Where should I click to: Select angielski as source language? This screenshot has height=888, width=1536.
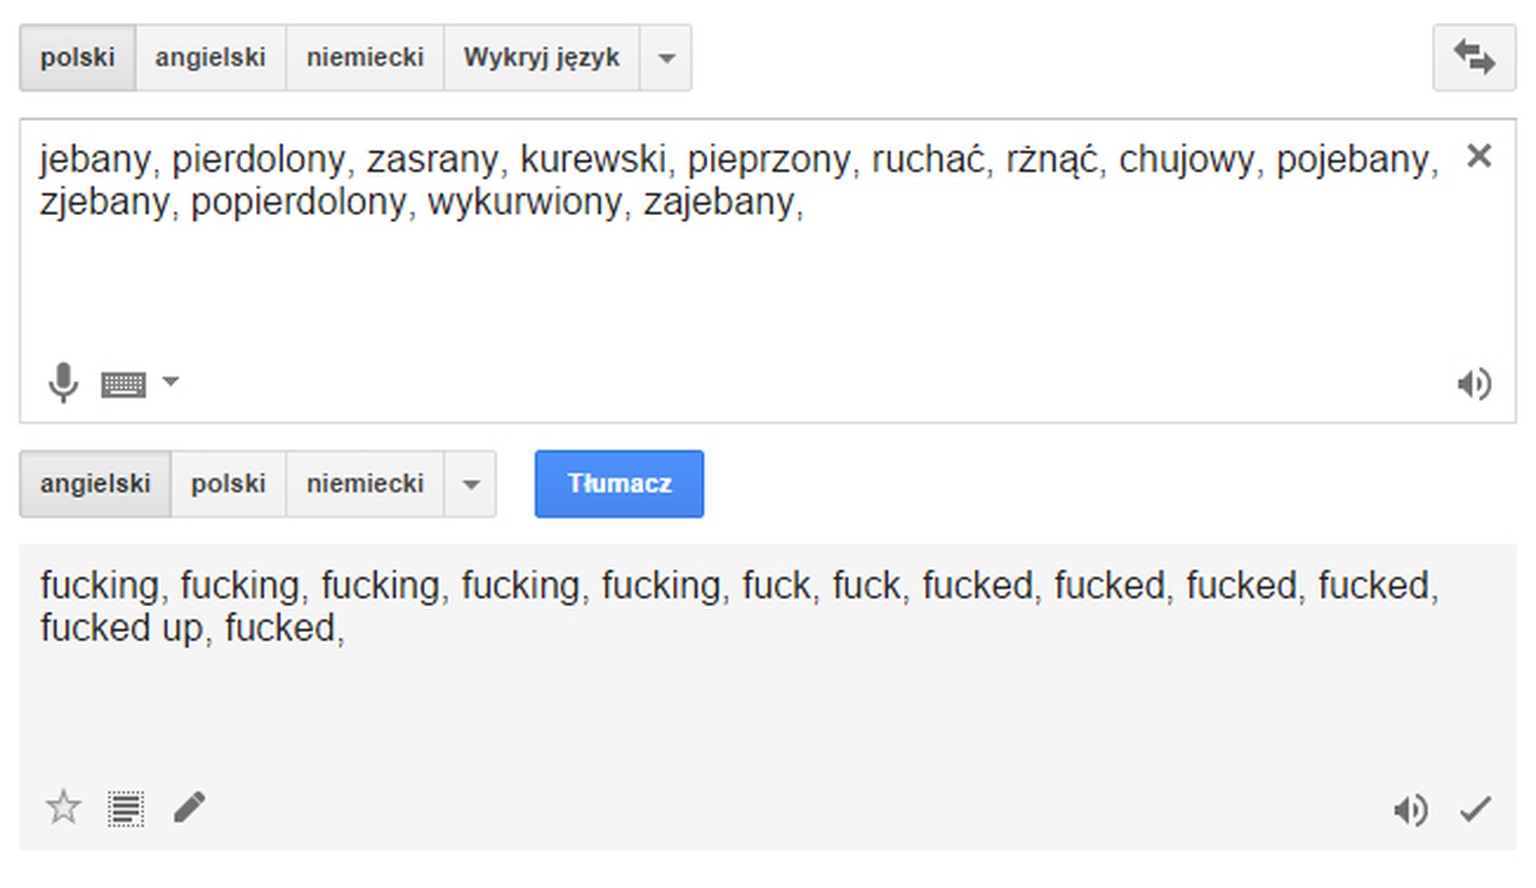click(210, 58)
